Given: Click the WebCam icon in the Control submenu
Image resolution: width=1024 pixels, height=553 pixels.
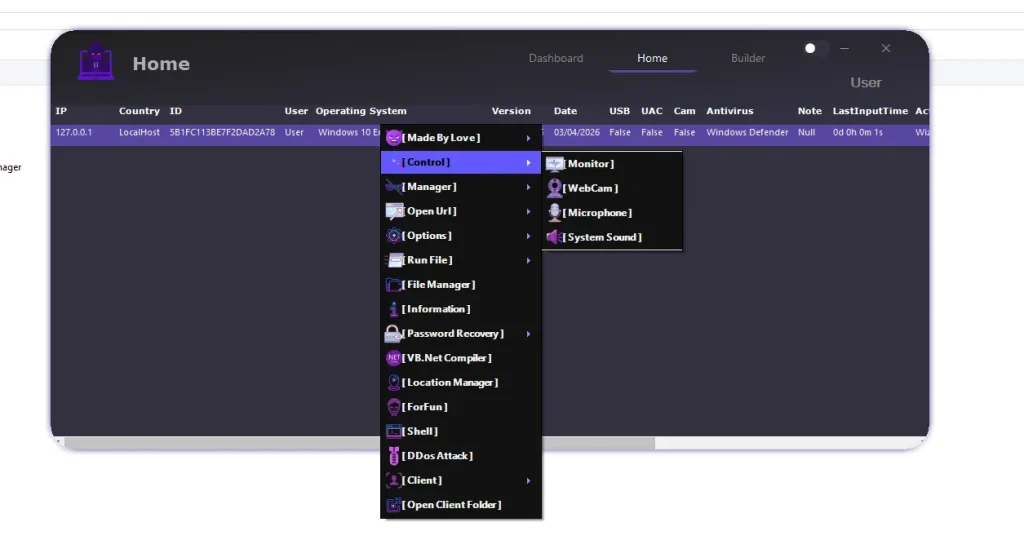Looking at the screenshot, I should point(554,188).
